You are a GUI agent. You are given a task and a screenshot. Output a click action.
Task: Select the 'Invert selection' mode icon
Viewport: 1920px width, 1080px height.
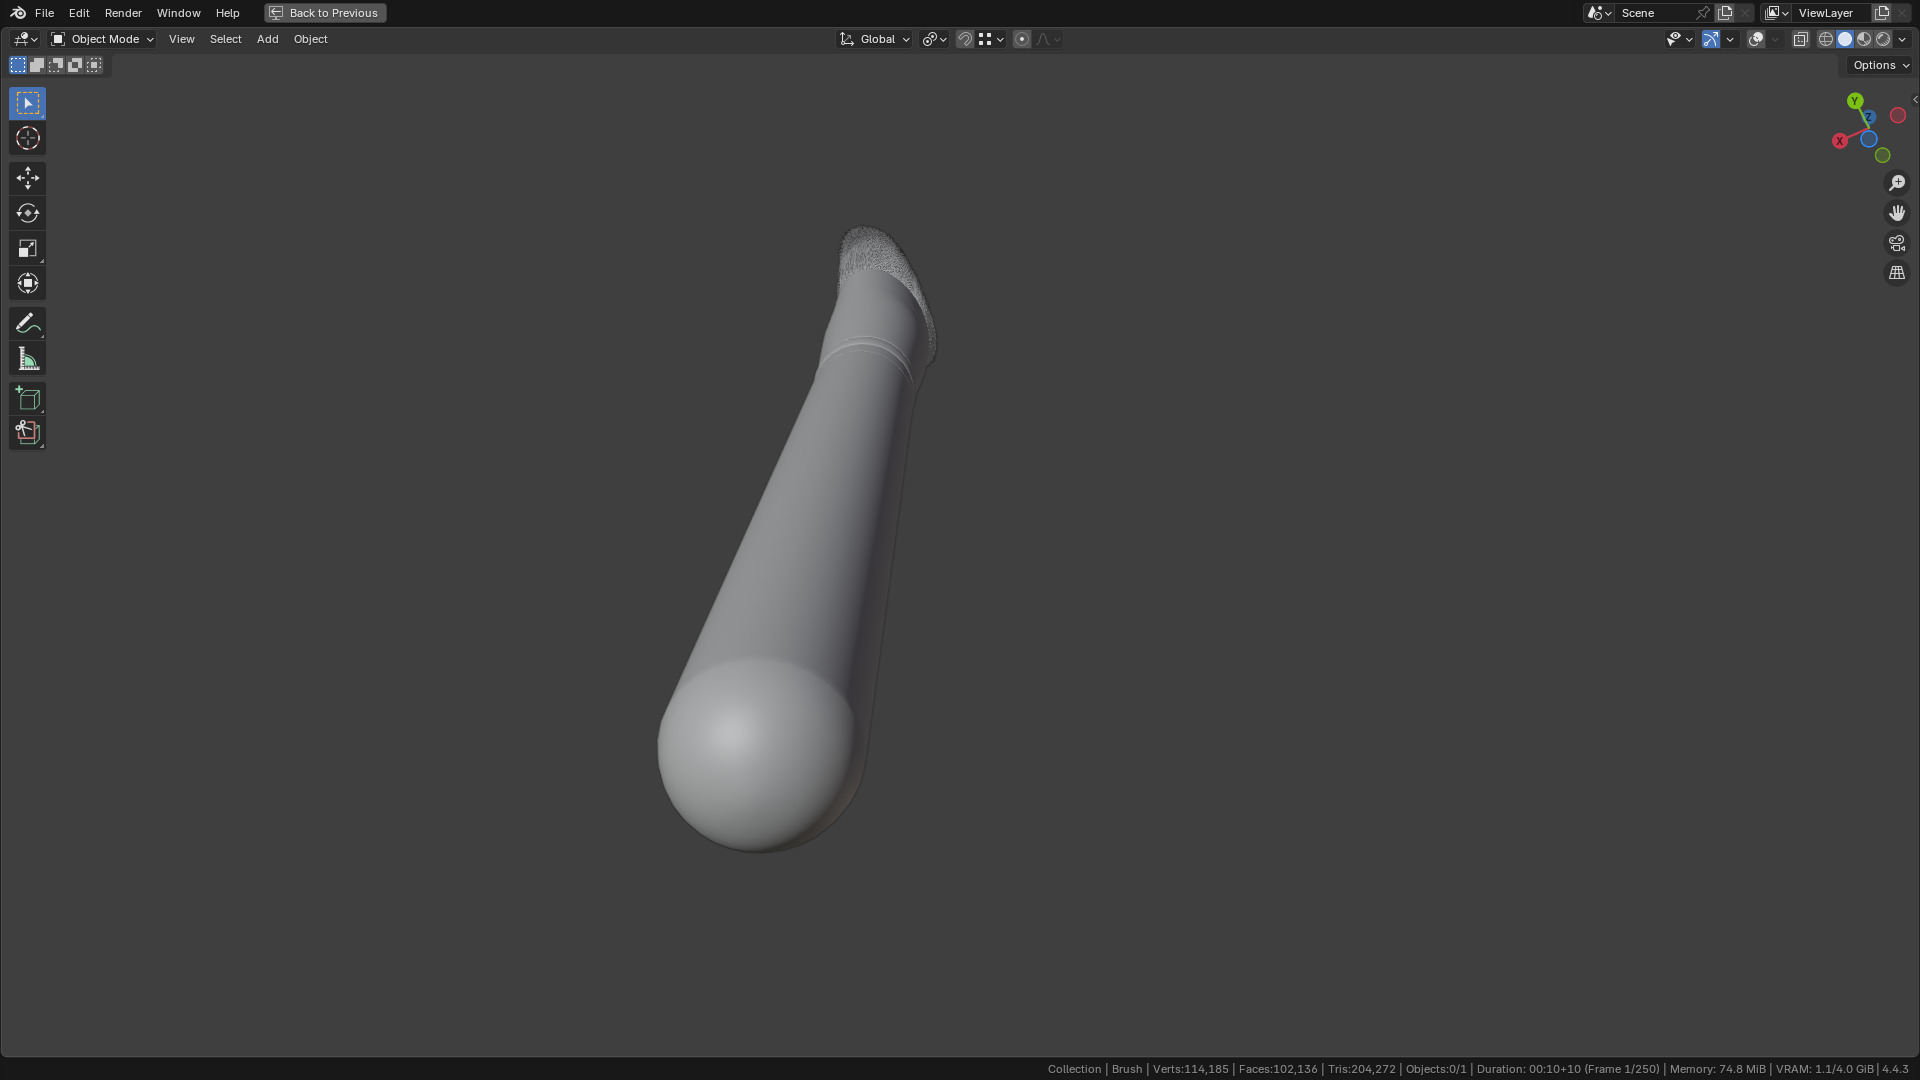(x=75, y=65)
